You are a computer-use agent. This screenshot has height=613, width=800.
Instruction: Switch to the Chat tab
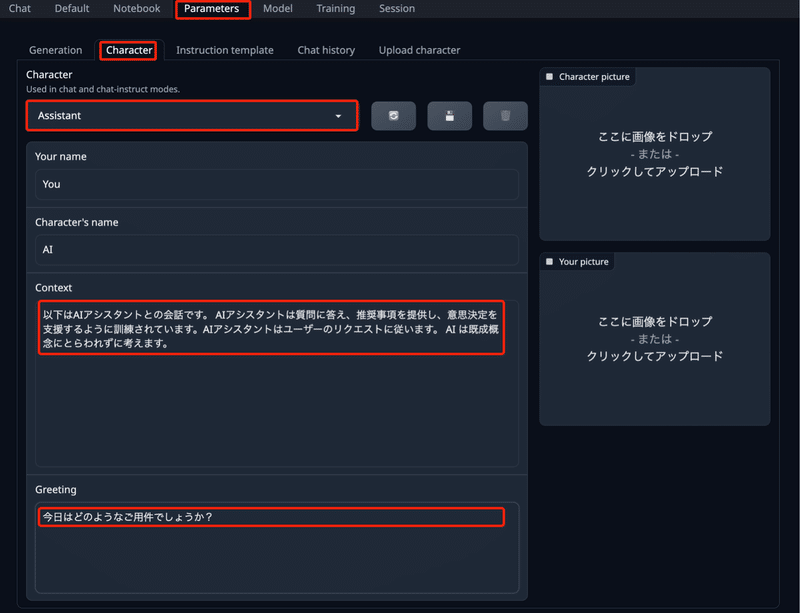[x=19, y=8]
